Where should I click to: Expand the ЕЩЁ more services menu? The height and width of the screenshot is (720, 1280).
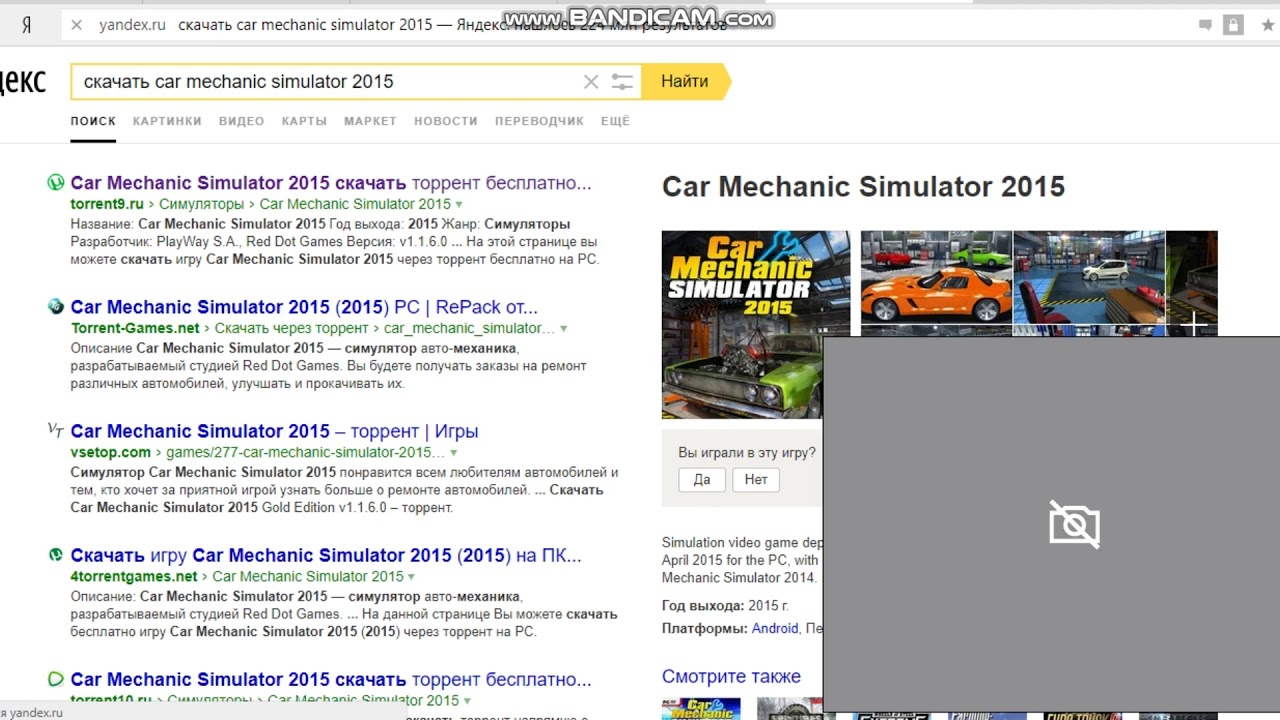coord(615,121)
